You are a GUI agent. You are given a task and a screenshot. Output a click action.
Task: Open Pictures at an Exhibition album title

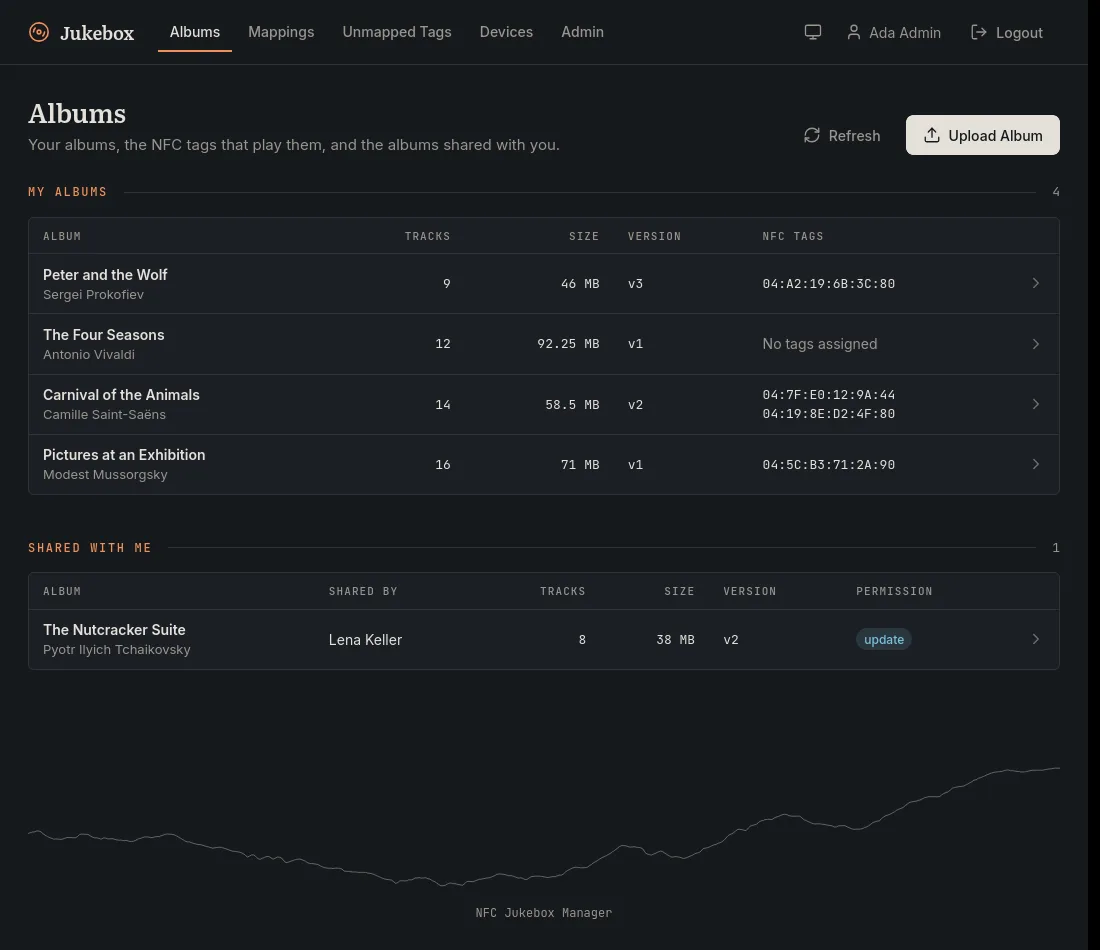click(x=124, y=455)
